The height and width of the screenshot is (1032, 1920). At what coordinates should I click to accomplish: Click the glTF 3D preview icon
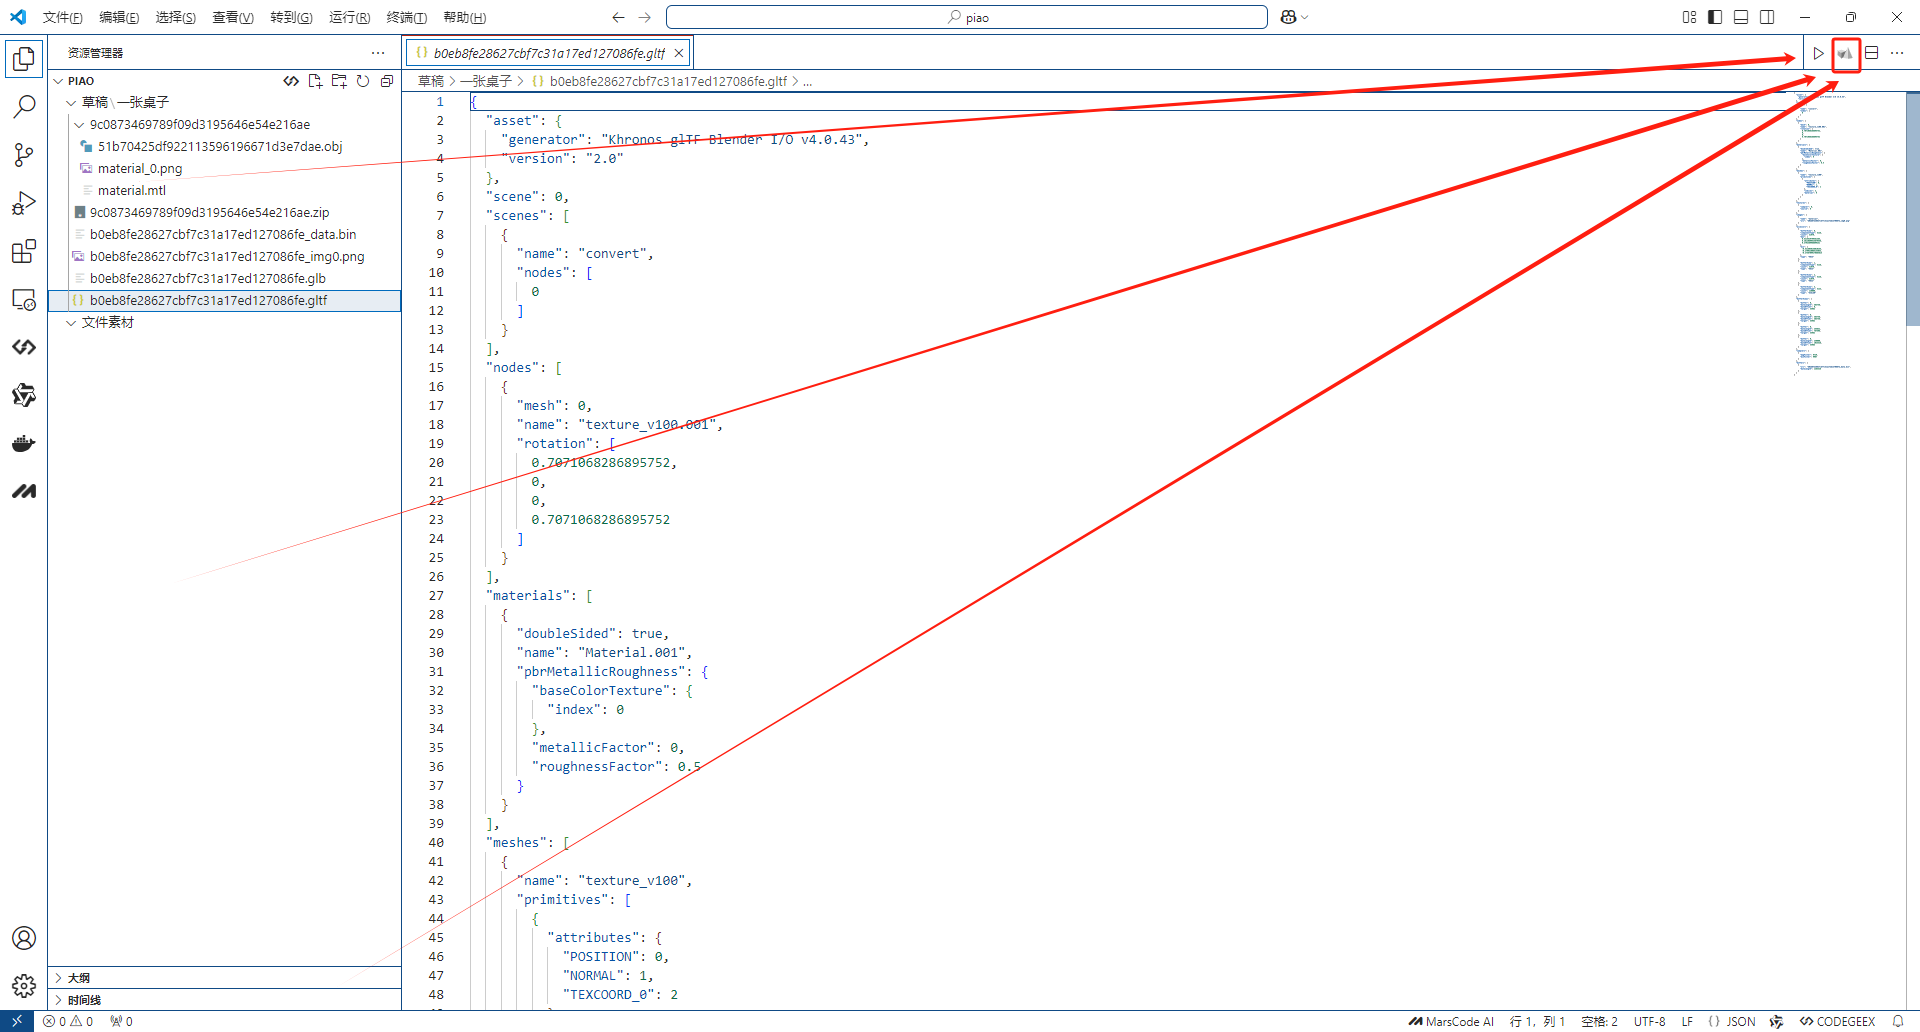(1845, 54)
